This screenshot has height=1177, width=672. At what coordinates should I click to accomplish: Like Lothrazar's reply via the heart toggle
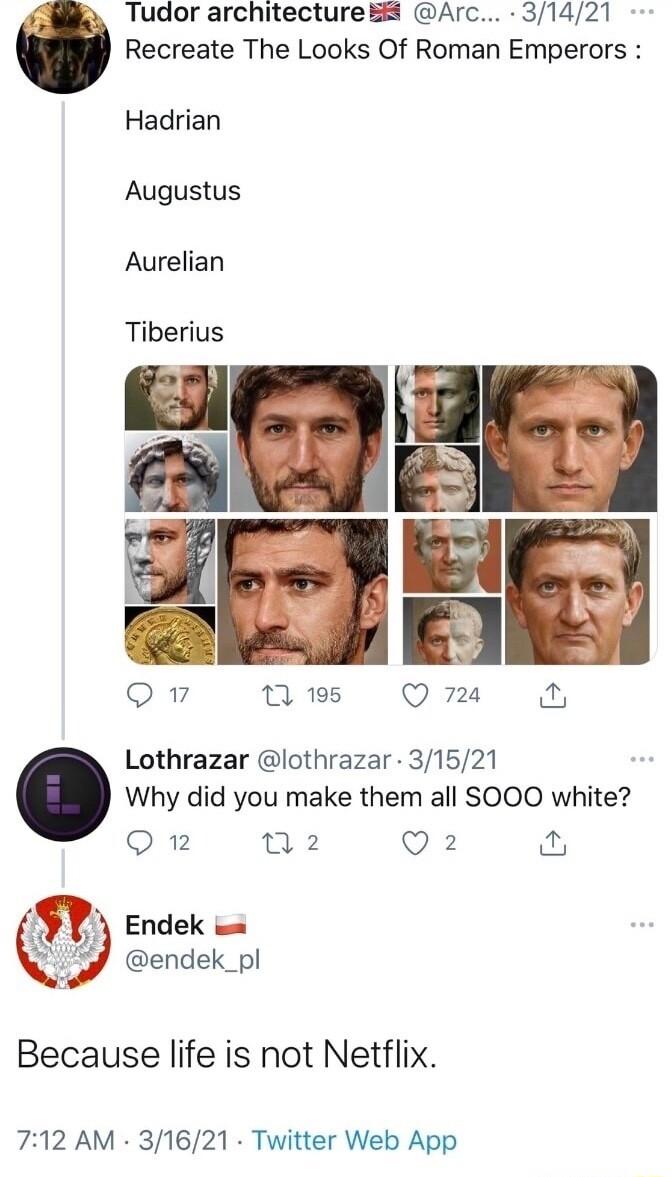tap(414, 842)
